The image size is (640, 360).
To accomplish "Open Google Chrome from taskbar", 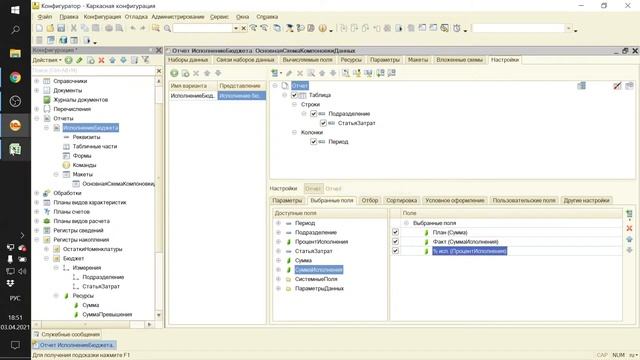I will [x=15, y=78].
